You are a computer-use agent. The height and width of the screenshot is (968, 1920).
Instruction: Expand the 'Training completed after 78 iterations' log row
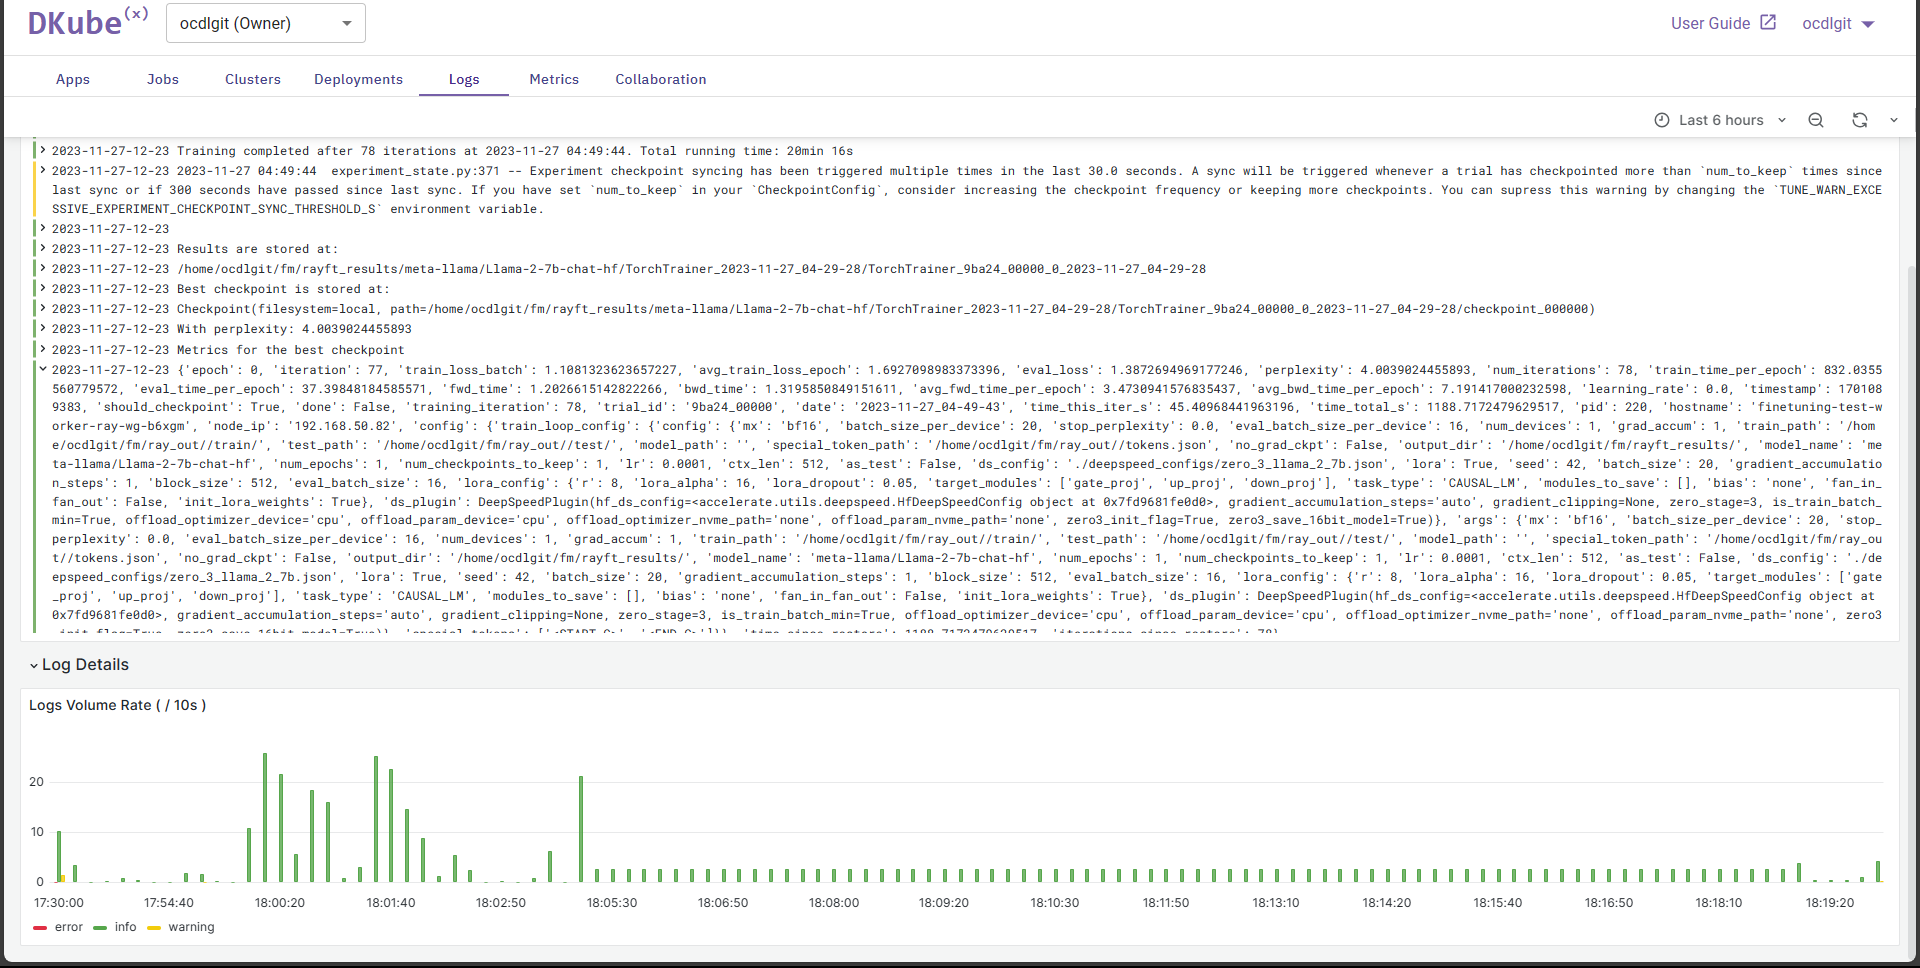43,151
